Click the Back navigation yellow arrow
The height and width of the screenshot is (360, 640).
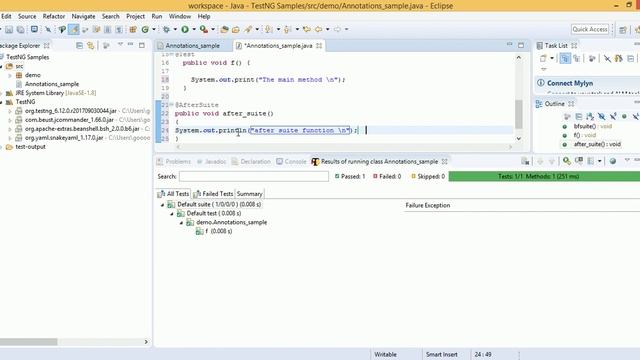318,29
